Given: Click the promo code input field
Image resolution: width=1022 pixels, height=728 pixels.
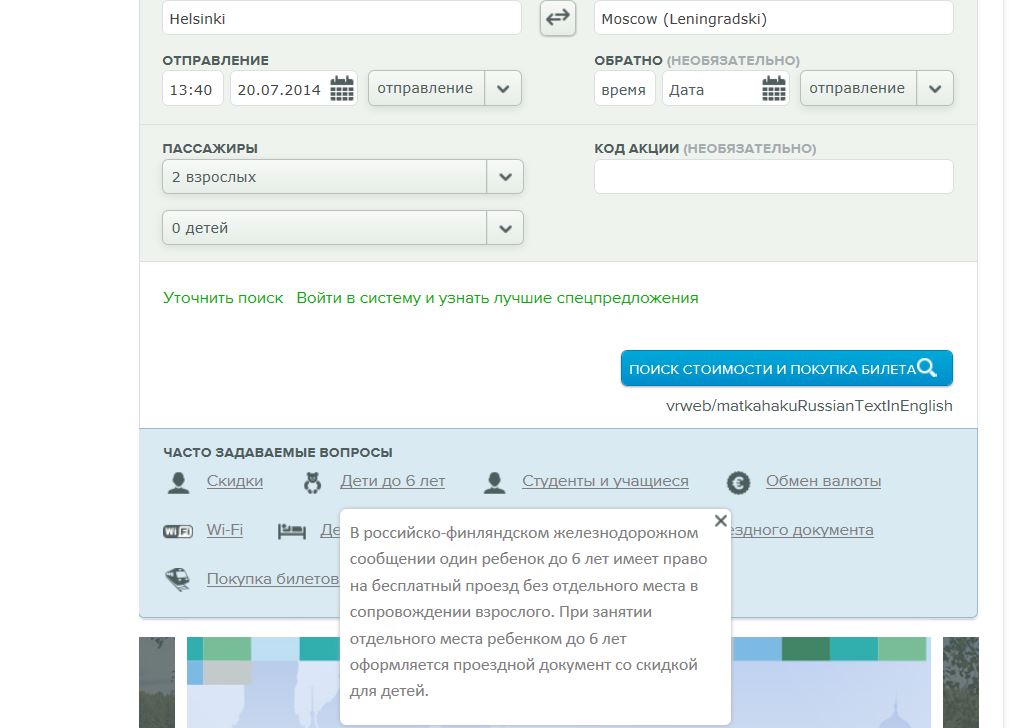Looking at the screenshot, I should [x=773, y=177].
